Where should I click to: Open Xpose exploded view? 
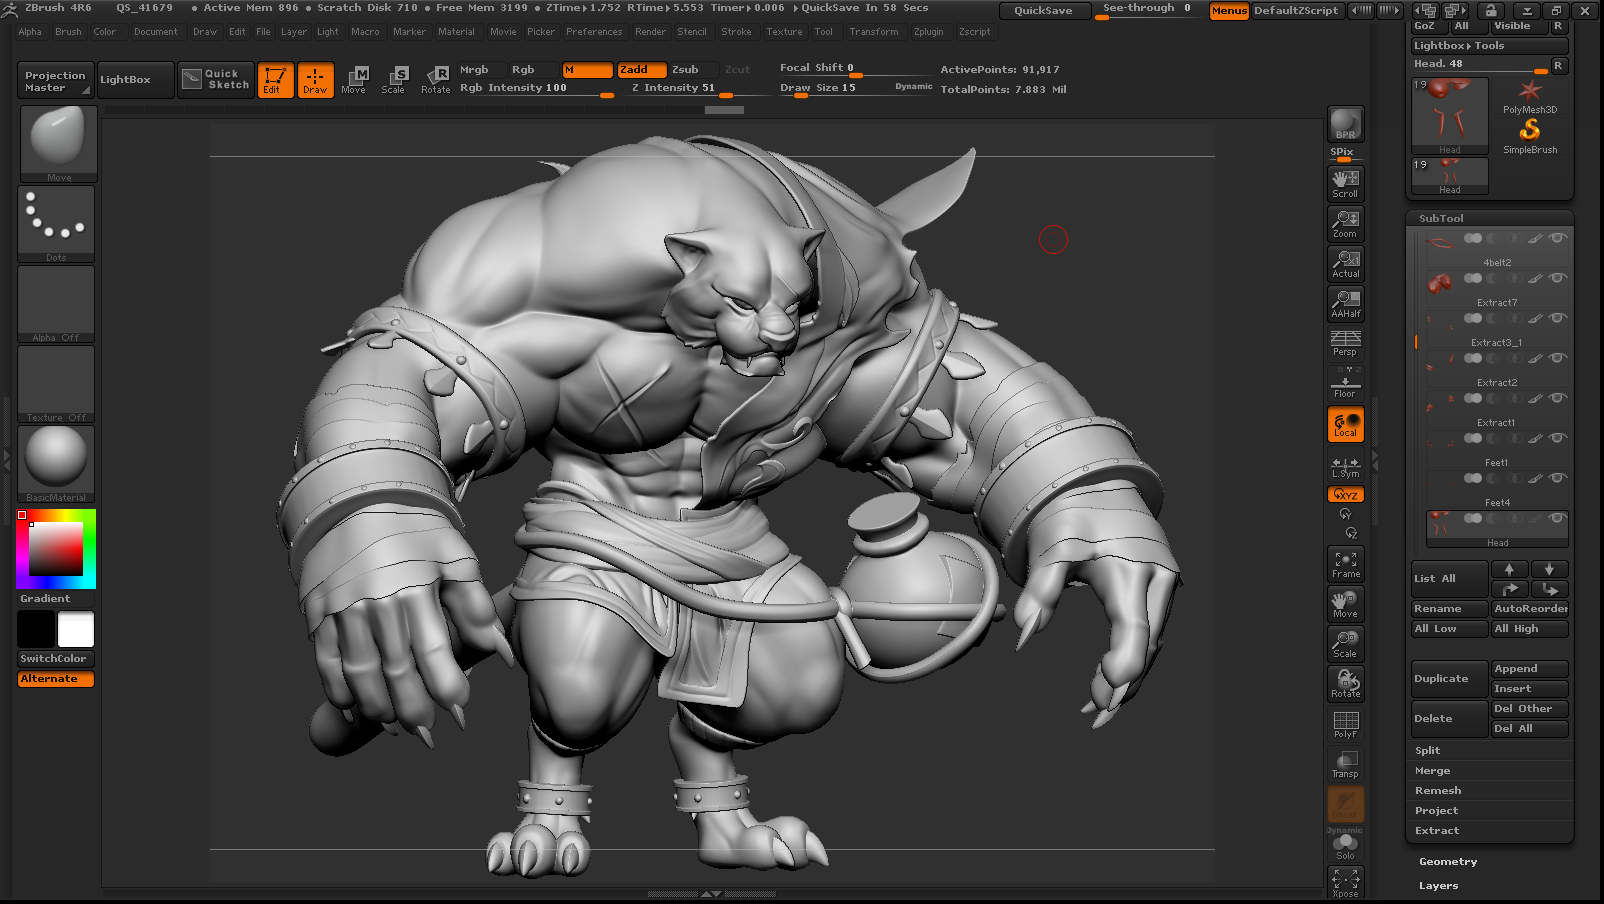click(1345, 882)
